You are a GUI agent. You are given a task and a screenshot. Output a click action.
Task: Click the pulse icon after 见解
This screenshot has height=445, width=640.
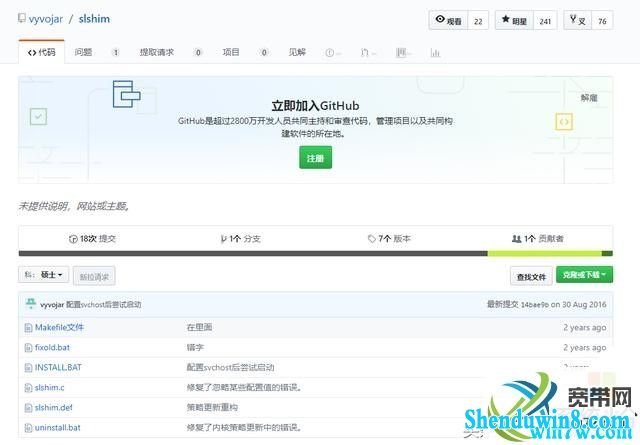[330, 53]
